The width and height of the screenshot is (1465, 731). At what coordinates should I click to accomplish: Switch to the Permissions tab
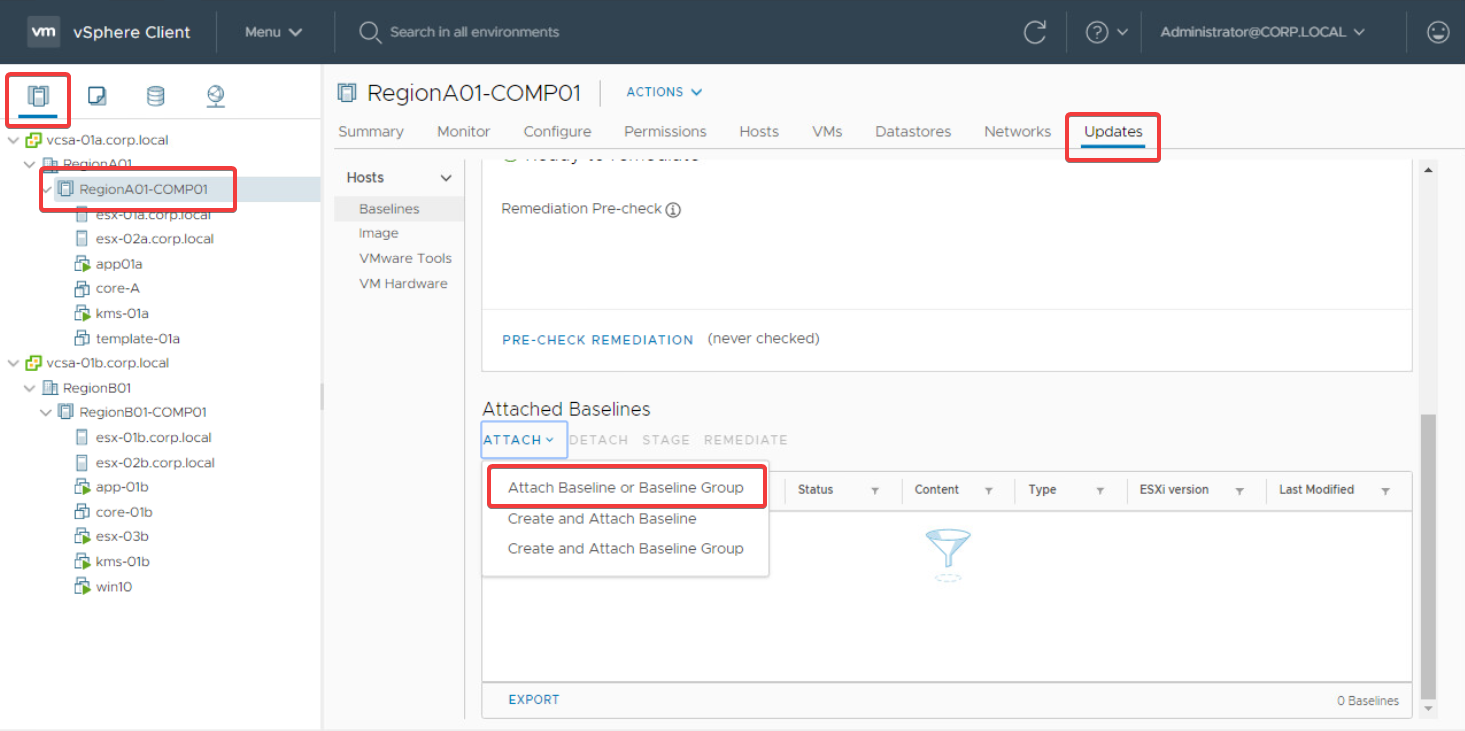click(x=665, y=132)
